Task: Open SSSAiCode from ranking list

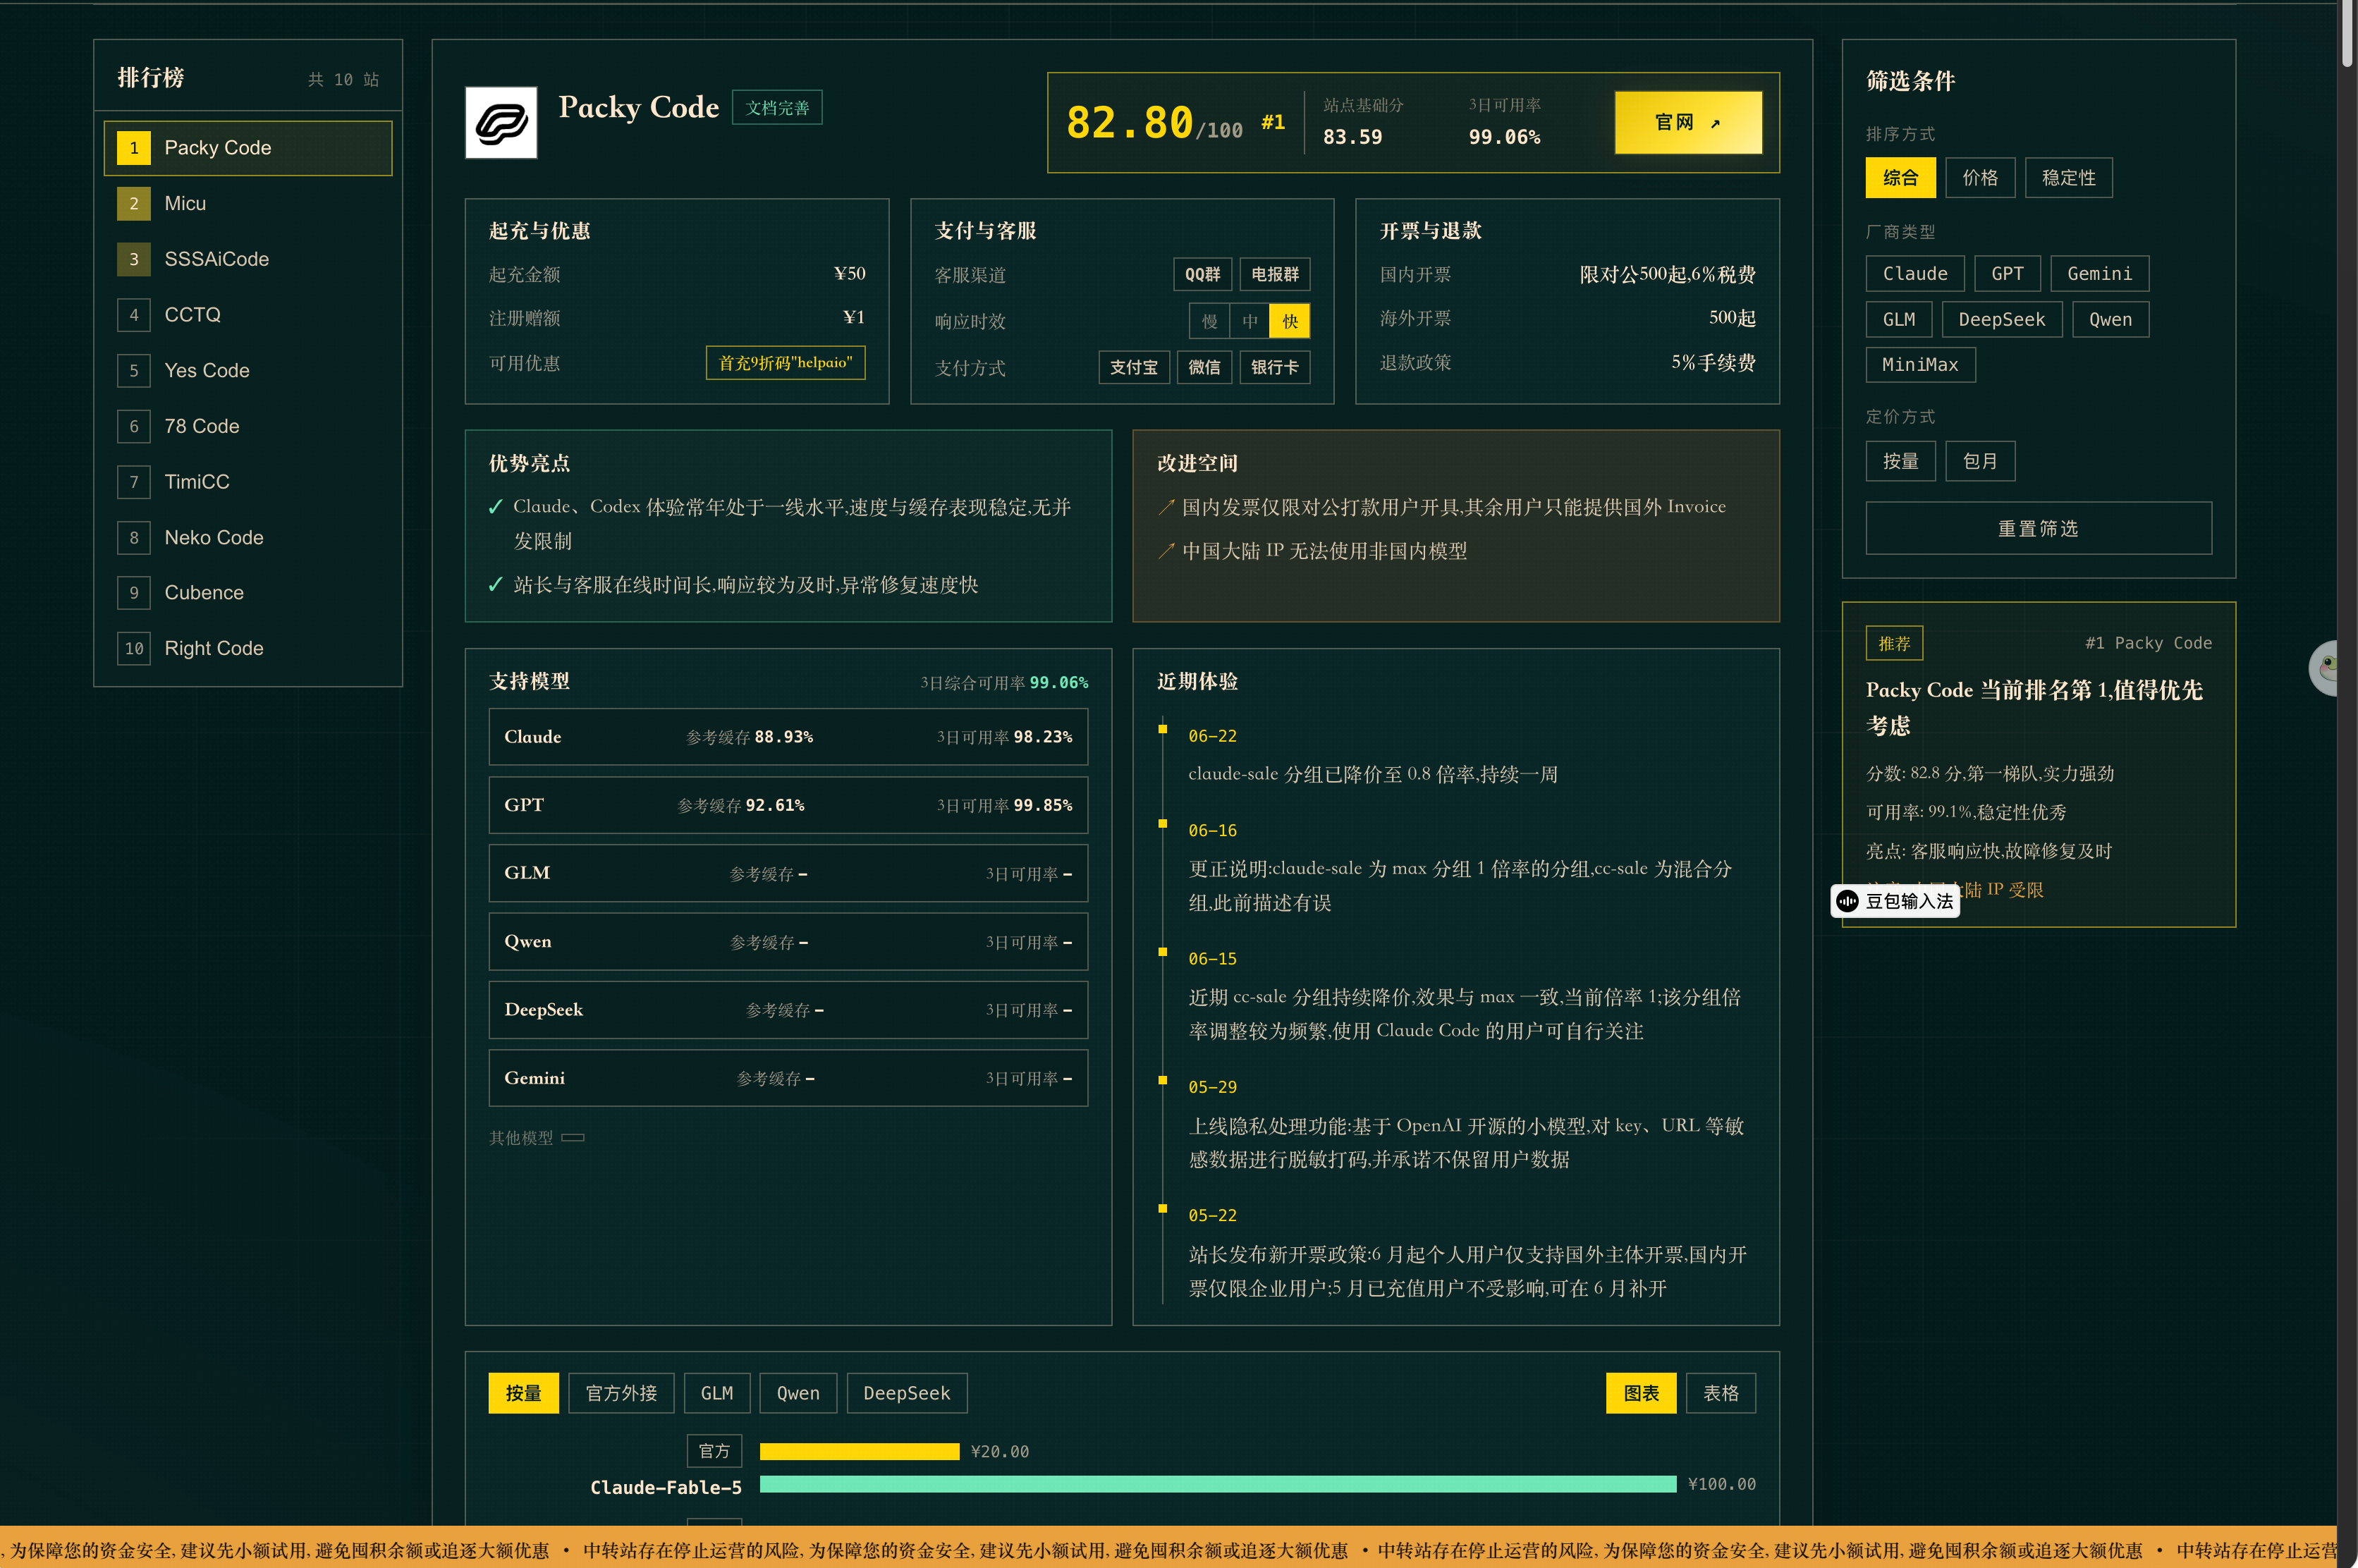Action: [x=248, y=259]
